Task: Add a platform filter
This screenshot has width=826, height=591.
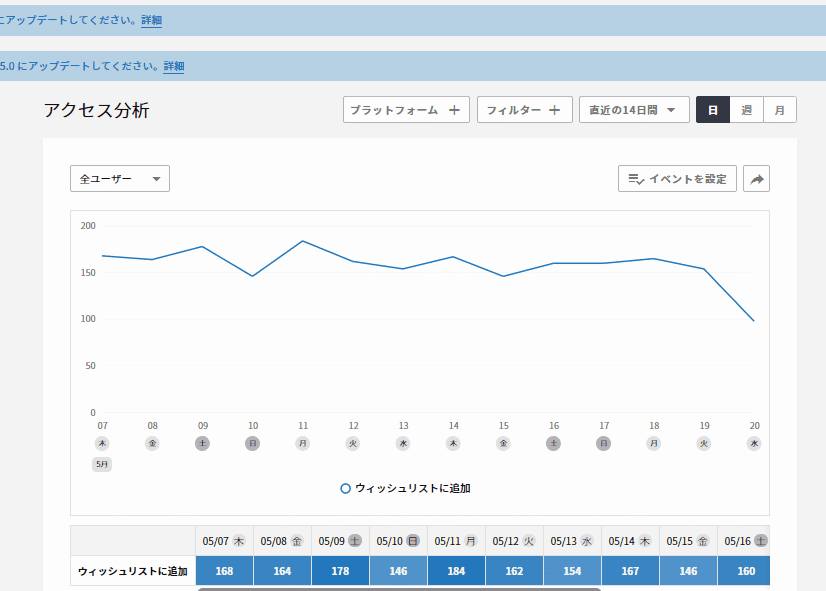Action: click(x=406, y=110)
